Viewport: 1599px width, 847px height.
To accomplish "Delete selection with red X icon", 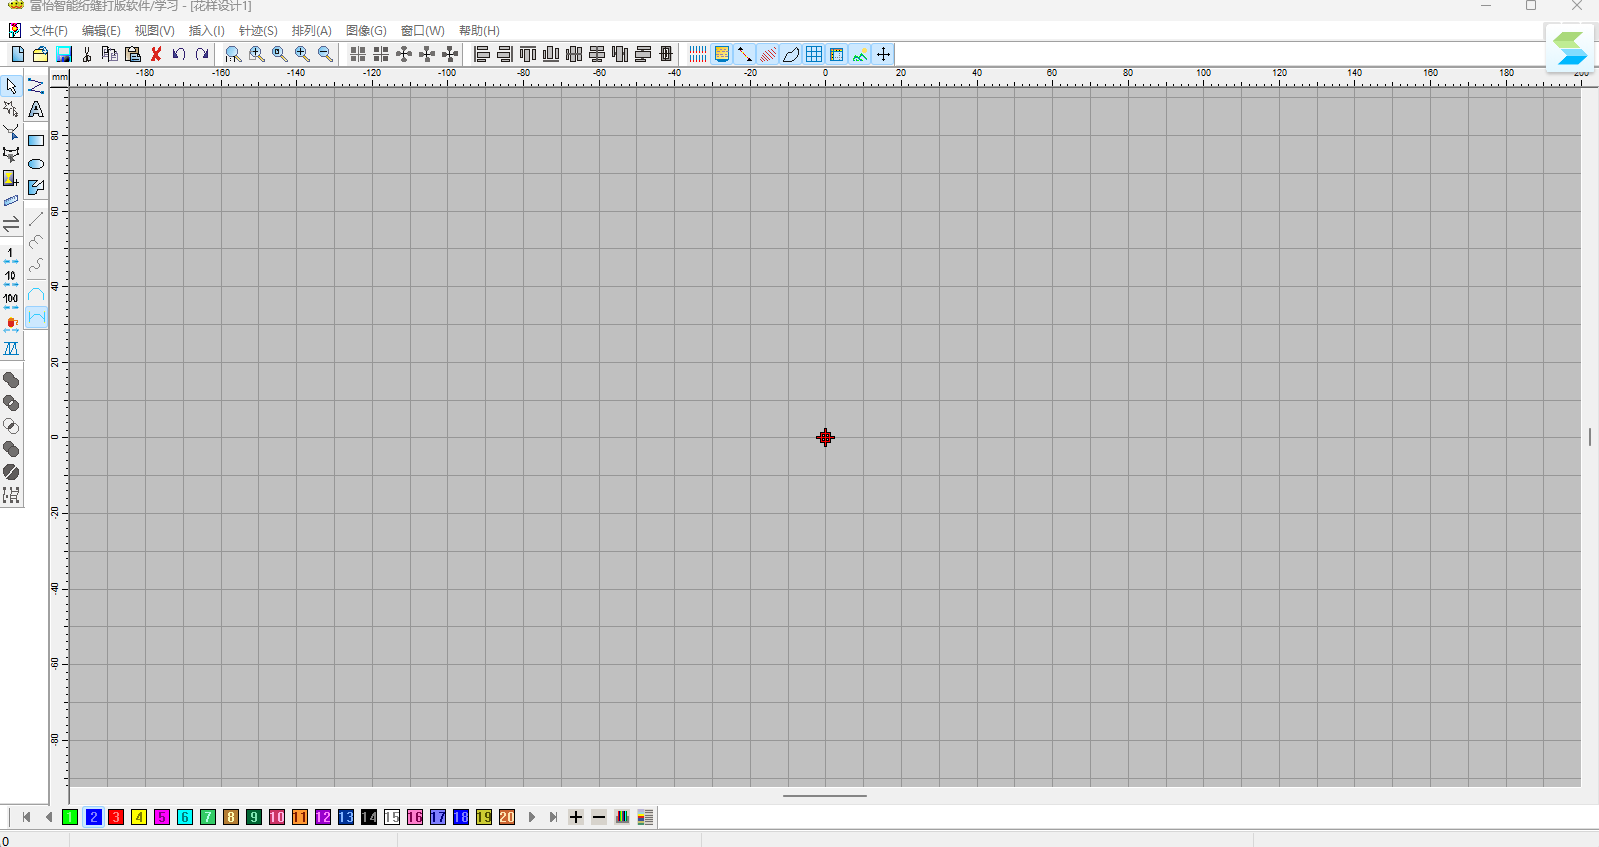I will [156, 54].
